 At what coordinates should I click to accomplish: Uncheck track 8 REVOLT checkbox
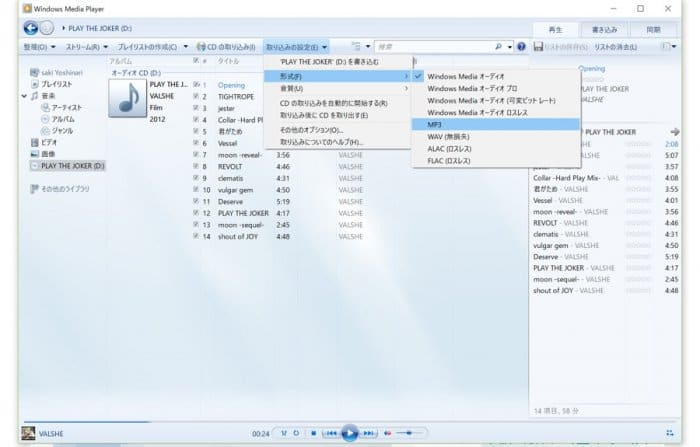pyautogui.click(x=196, y=166)
